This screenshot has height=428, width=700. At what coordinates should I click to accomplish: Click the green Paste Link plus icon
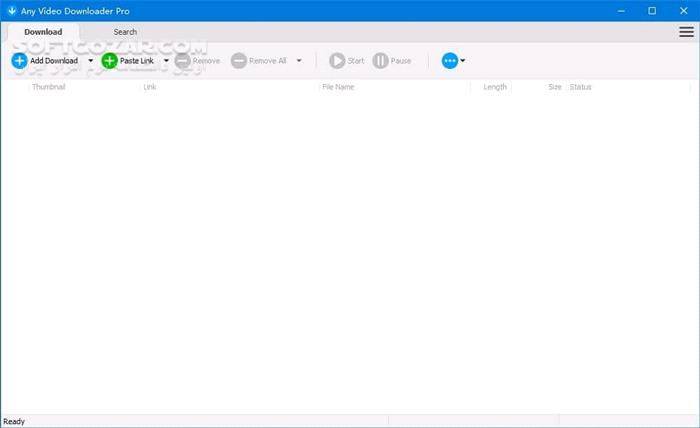[x=109, y=61]
